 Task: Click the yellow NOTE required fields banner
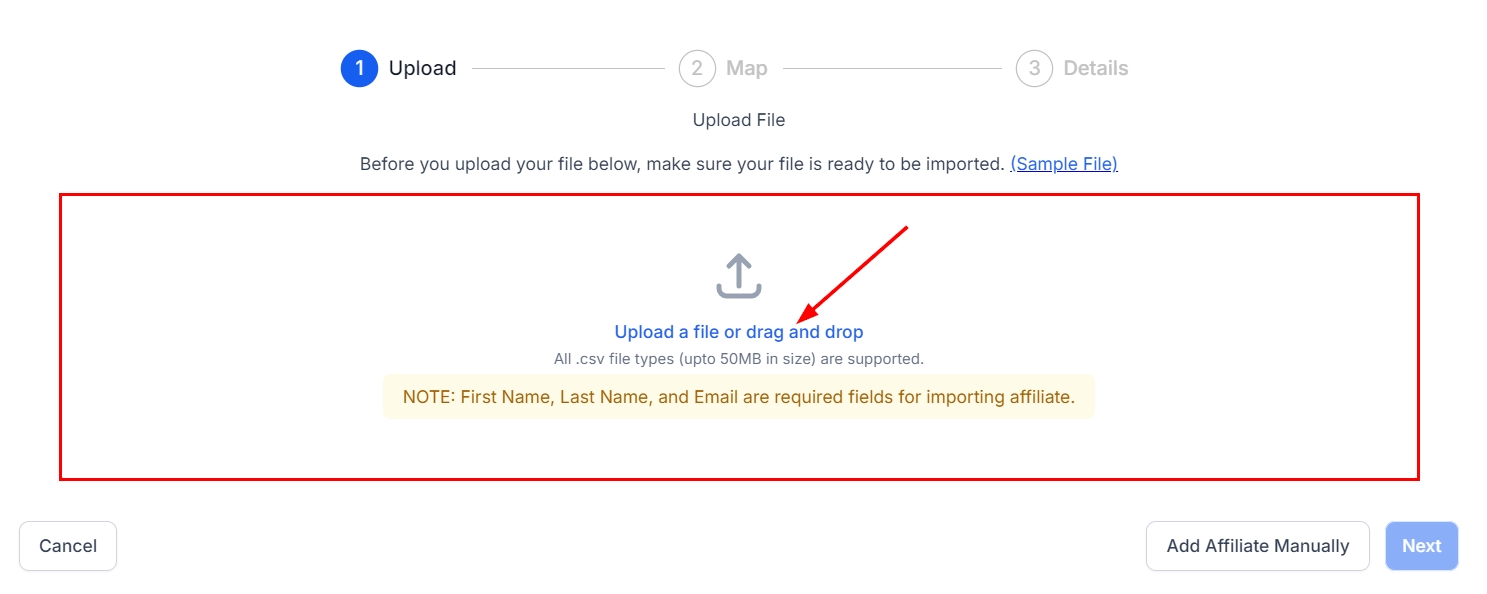click(738, 397)
